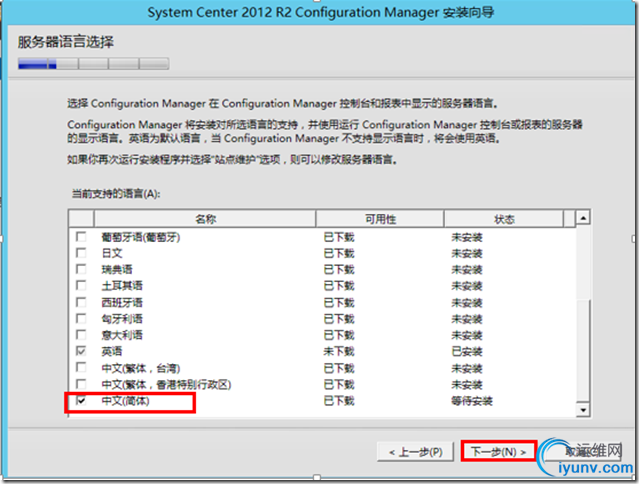The image size is (639, 484).
Task: Check the 土耳其语 language box
Action: pos(81,285)
